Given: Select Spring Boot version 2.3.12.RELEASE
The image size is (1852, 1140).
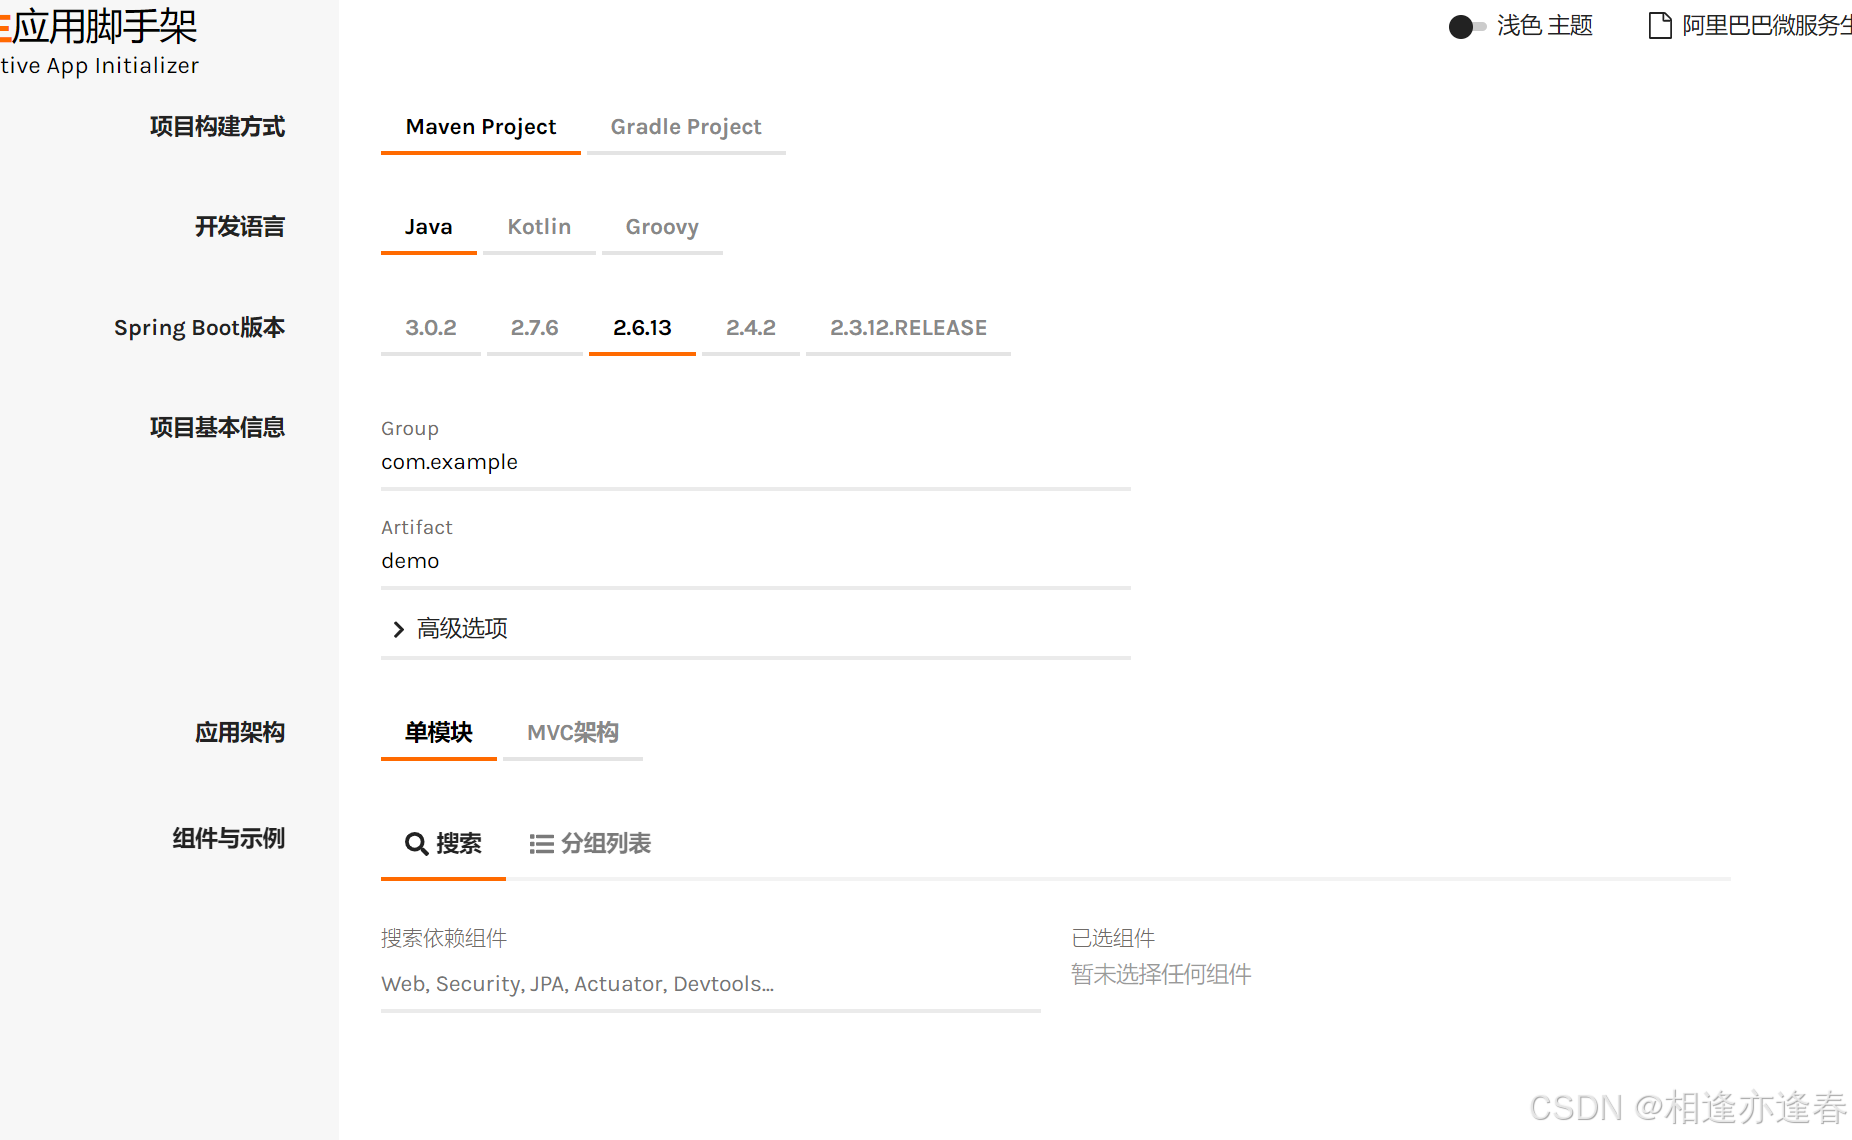Looking at the screenshot, I should (x=908, y=328).
